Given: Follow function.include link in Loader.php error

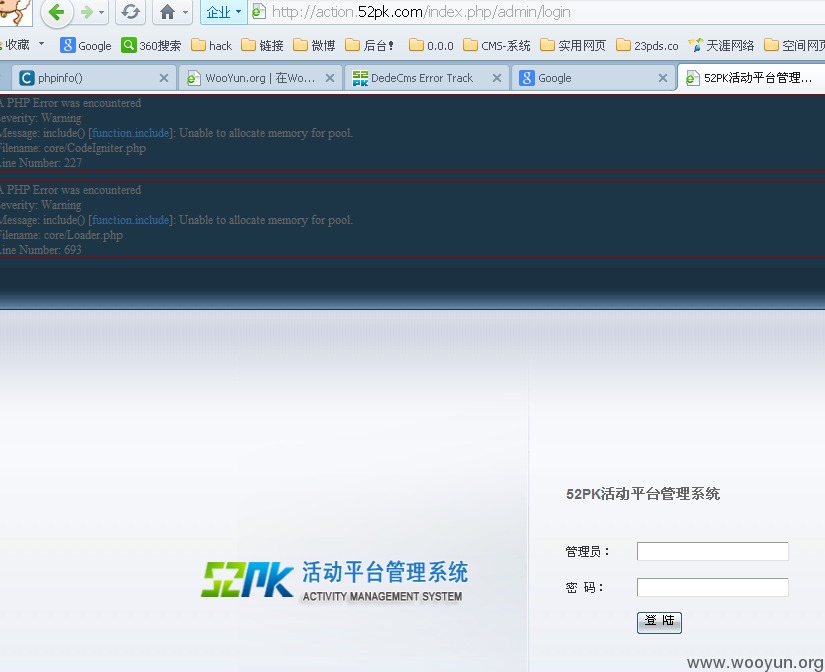Looking at the screenshot, I should [x=130, y=220].
